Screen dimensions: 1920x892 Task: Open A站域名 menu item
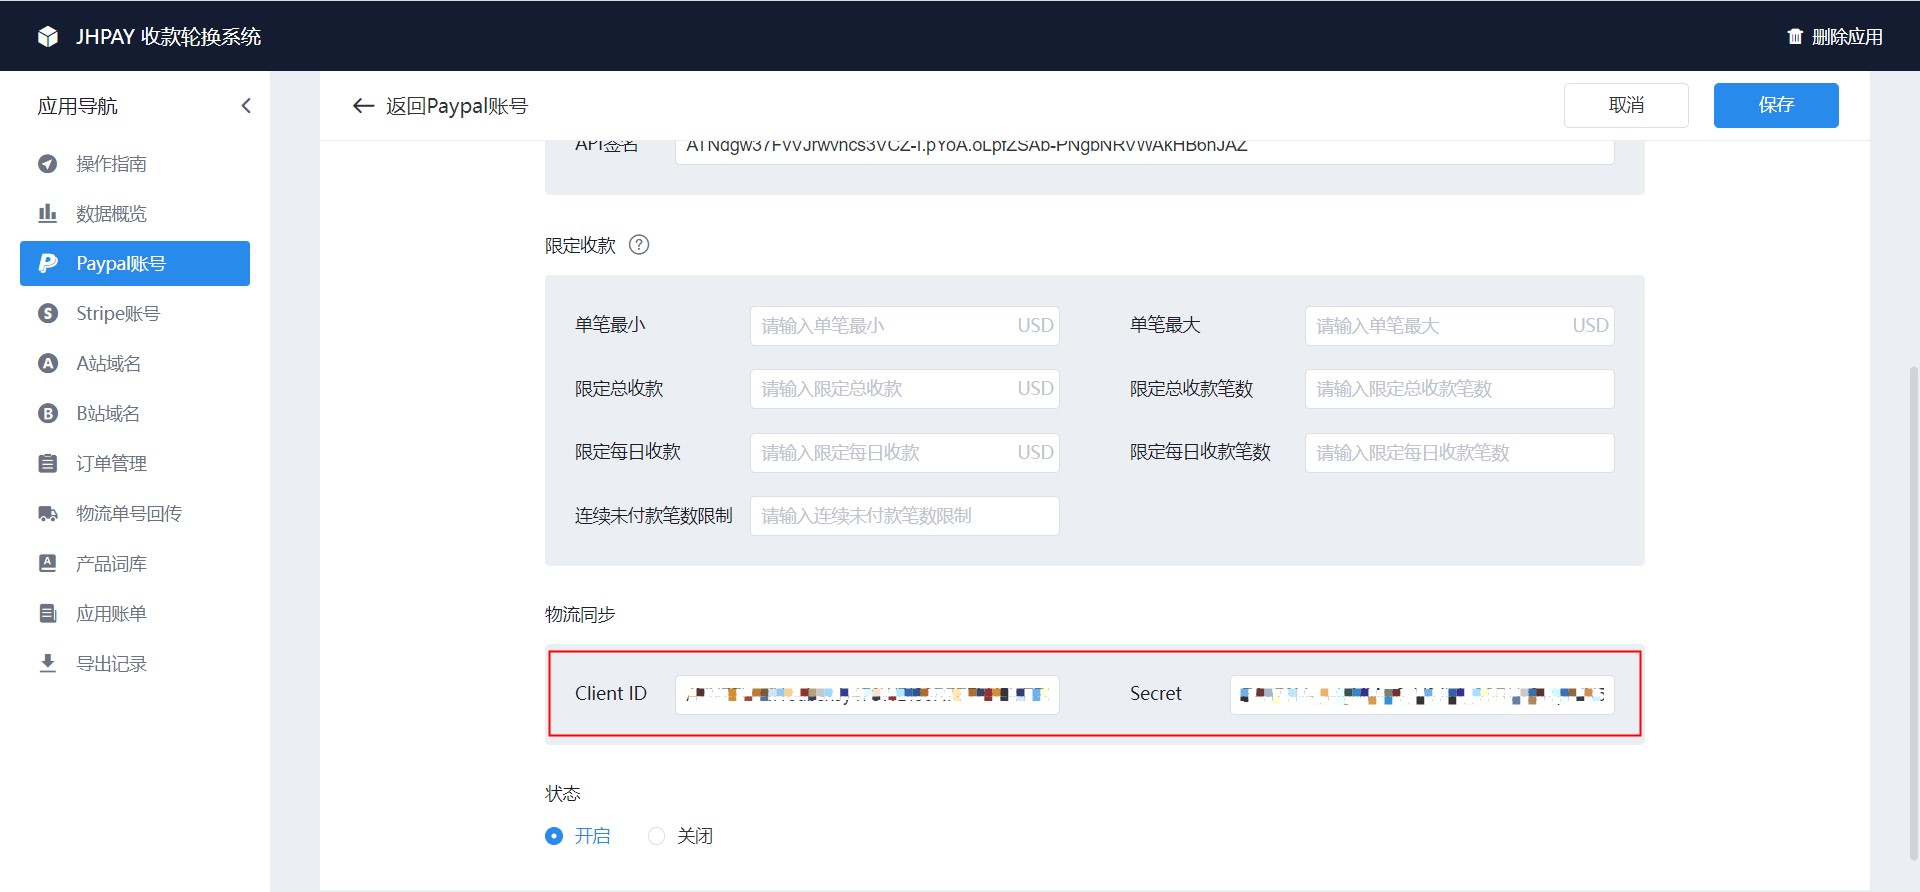pos(135,364)
